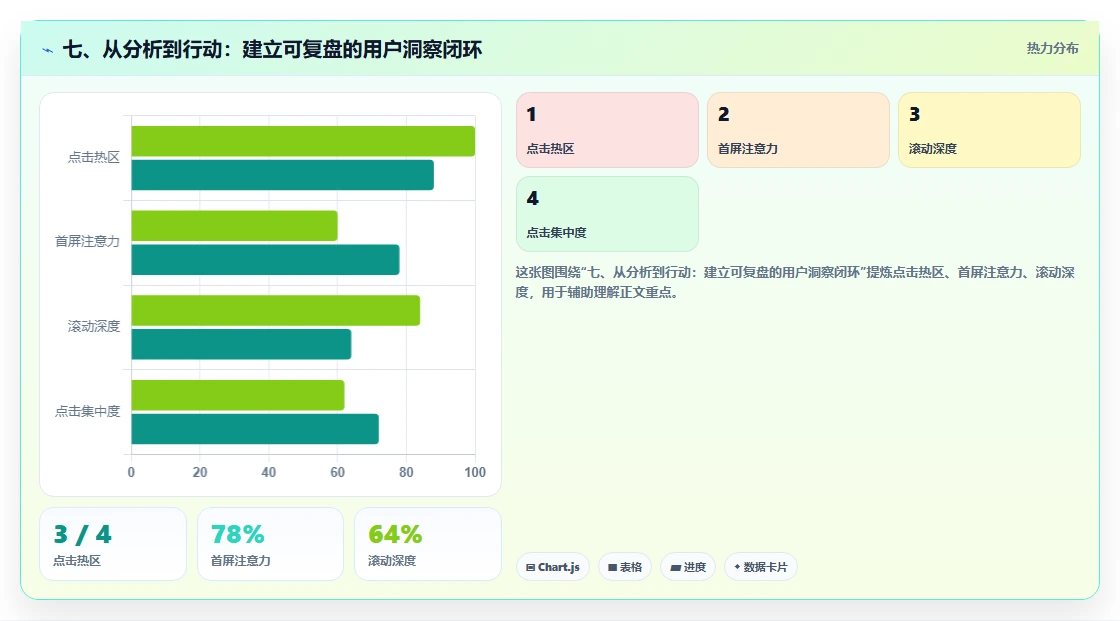The height and width of the screenshot is (621, 1120).
Task: Open card 4 点击集中度
Action: (x=607, y=214)
